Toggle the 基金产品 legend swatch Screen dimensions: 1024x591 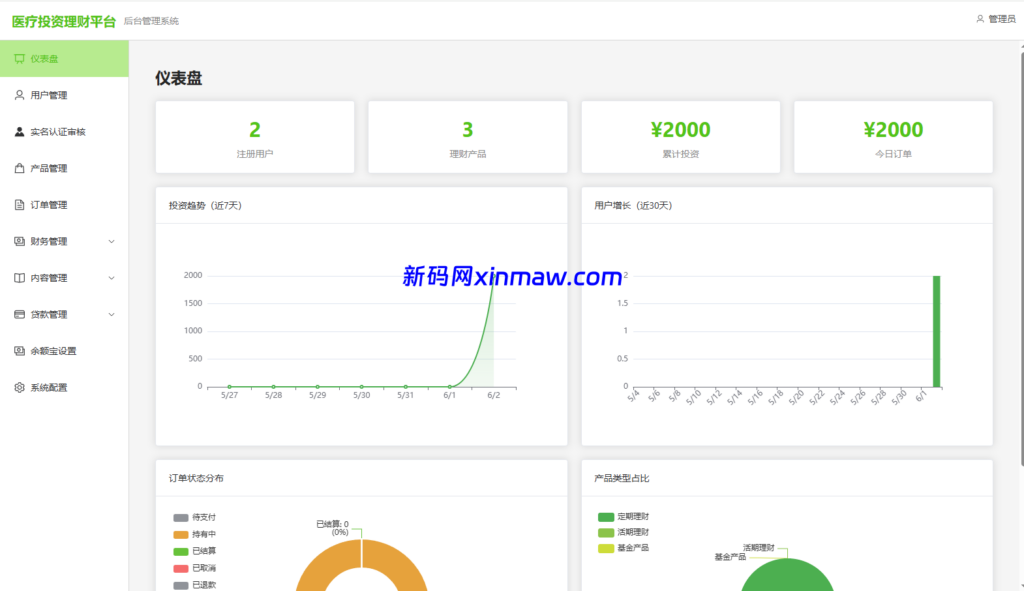[x=606, y=549]
